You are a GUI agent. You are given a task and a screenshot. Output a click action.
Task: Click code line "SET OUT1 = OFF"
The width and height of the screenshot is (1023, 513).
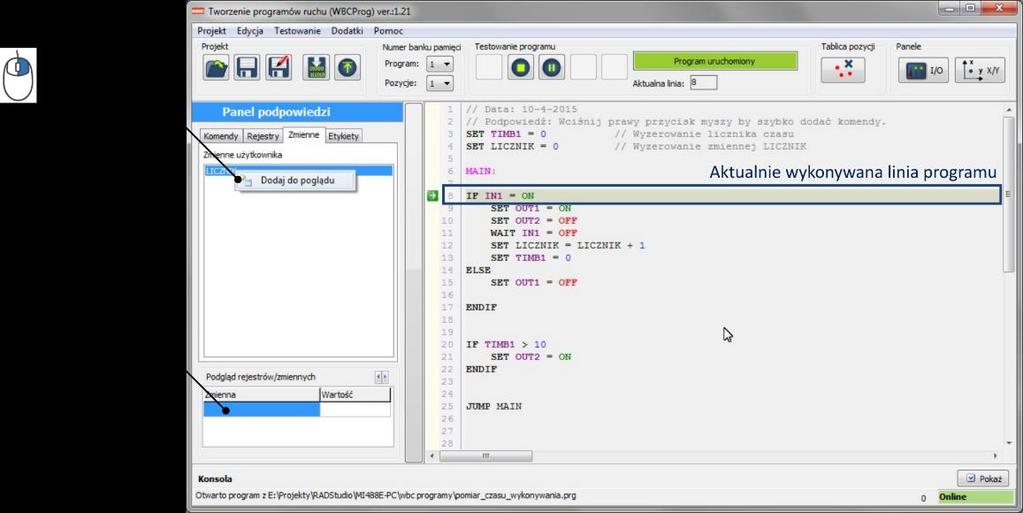534,283
